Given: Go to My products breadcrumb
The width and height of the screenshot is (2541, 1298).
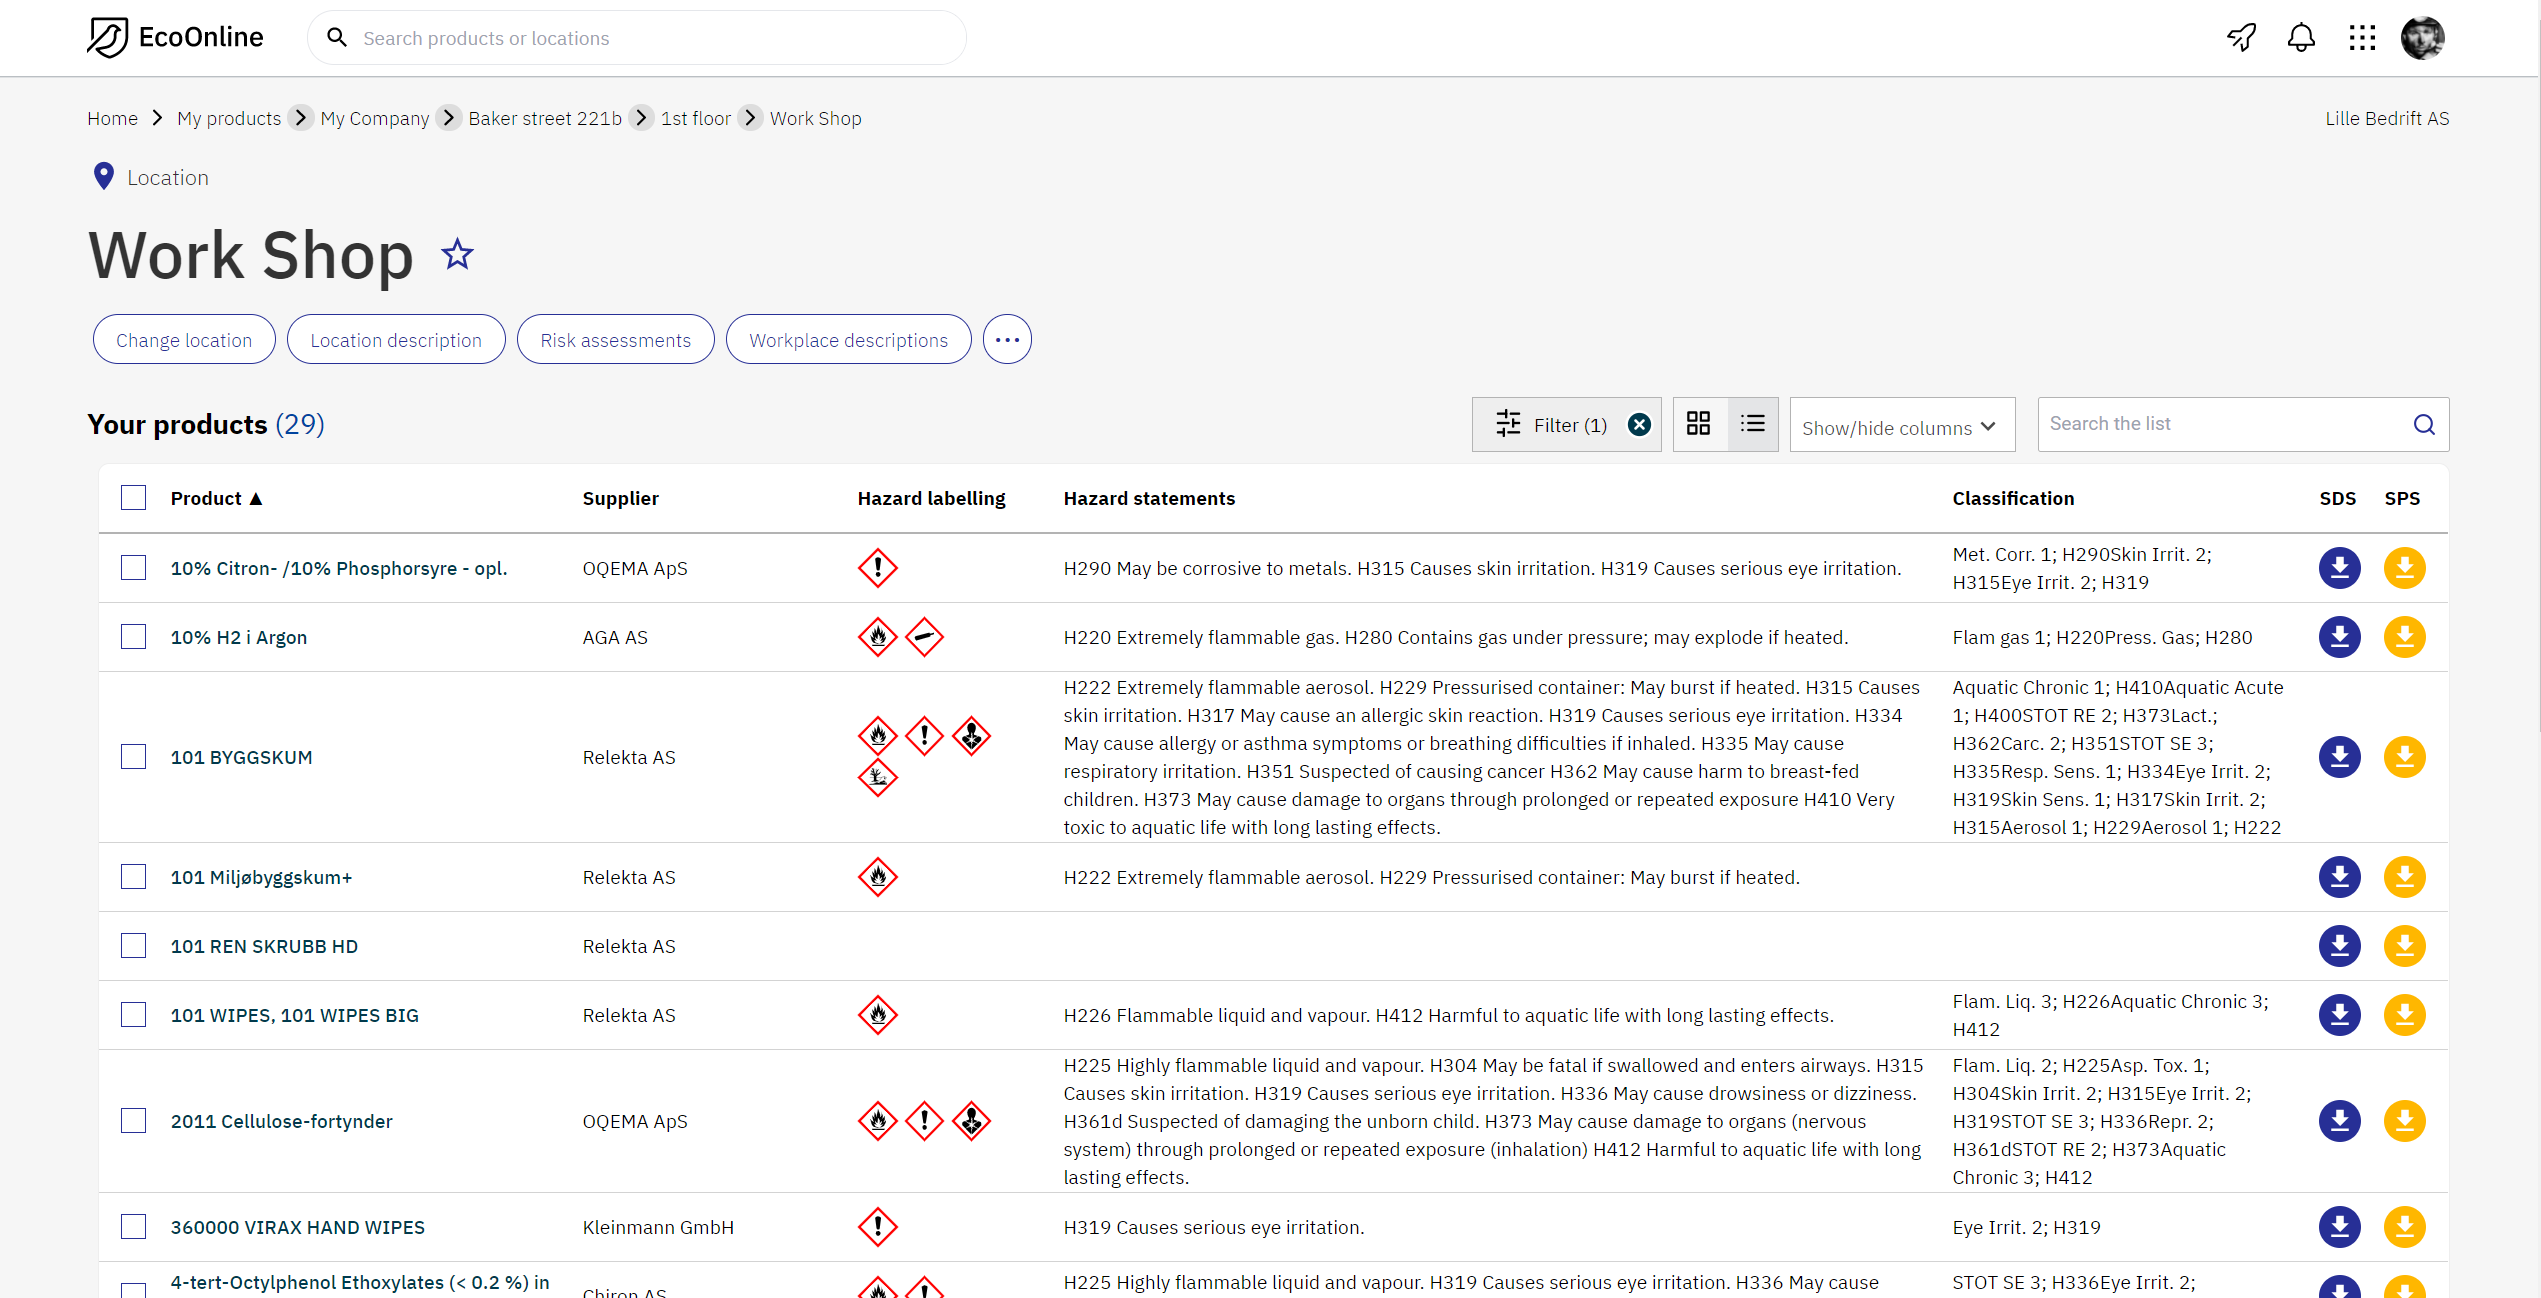Looking at the screenshot, I should pyautogui.click(x=229, y=118).
